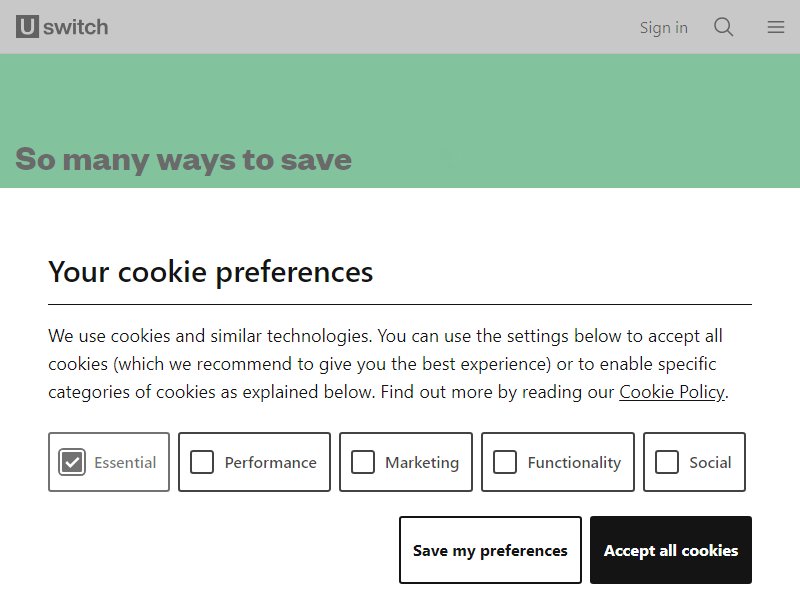
Task: Click Save my preferences button
Action: coord(490,550)
